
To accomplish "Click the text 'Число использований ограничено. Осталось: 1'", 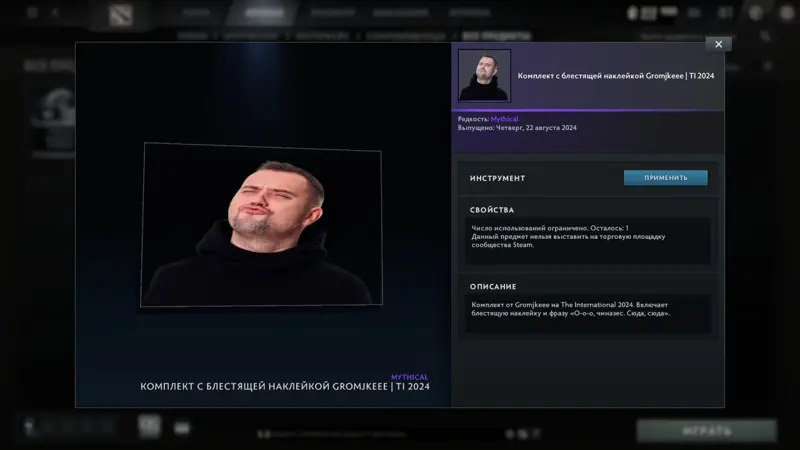I will 550,228.
